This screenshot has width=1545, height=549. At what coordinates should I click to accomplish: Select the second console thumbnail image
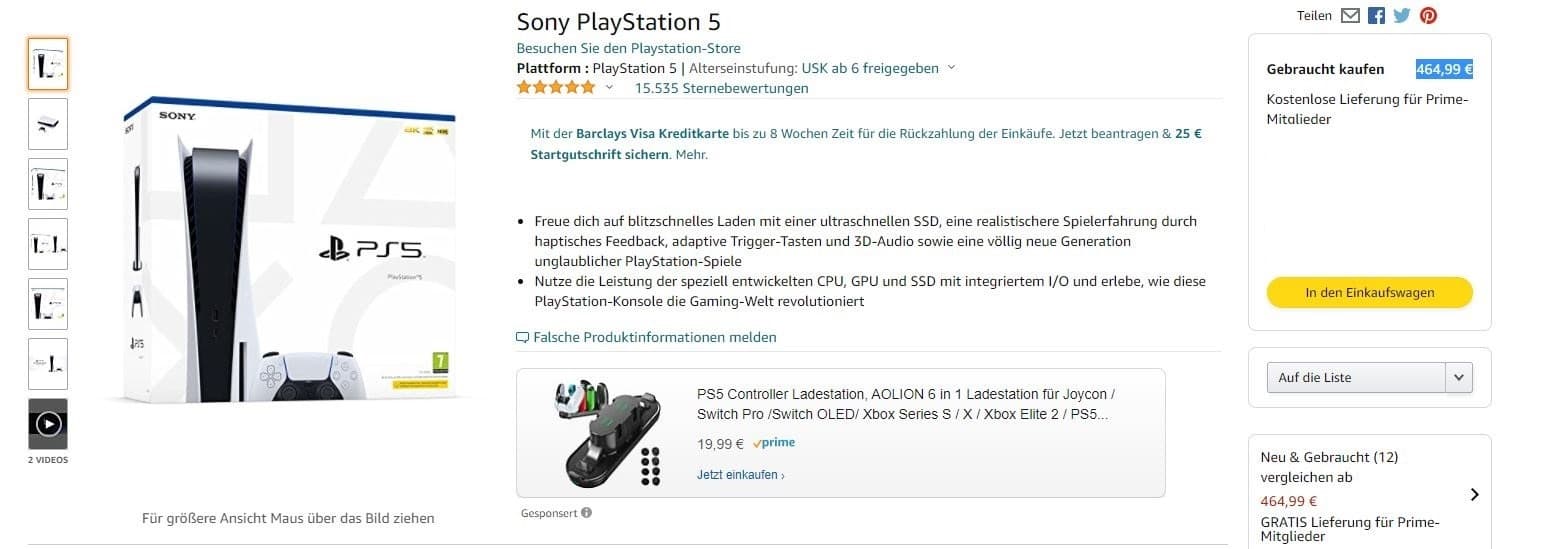coord(48,124)
